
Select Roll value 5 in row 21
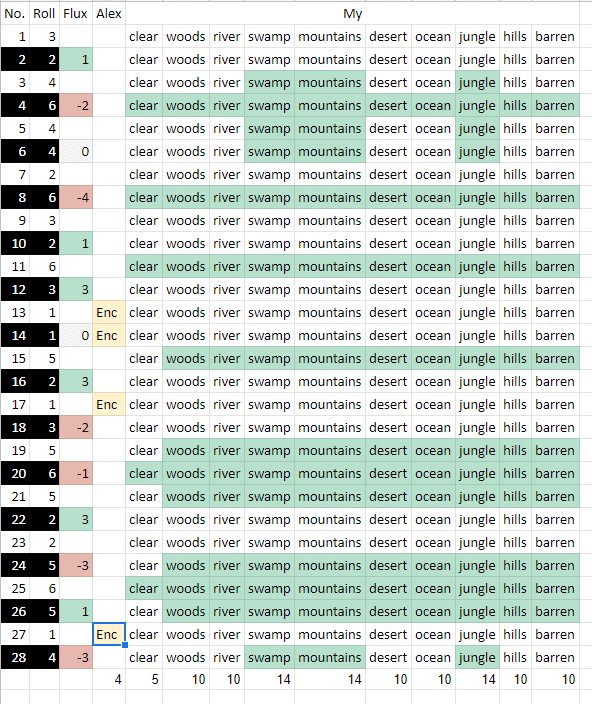(x=44, y=497)
